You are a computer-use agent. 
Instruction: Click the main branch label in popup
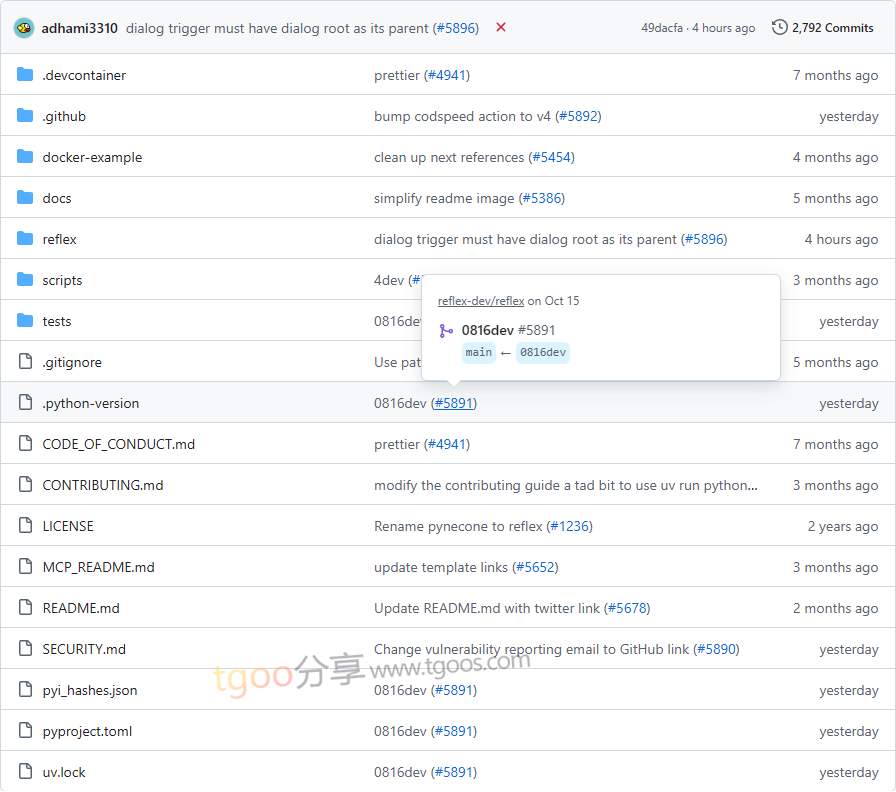pos(479,352)
